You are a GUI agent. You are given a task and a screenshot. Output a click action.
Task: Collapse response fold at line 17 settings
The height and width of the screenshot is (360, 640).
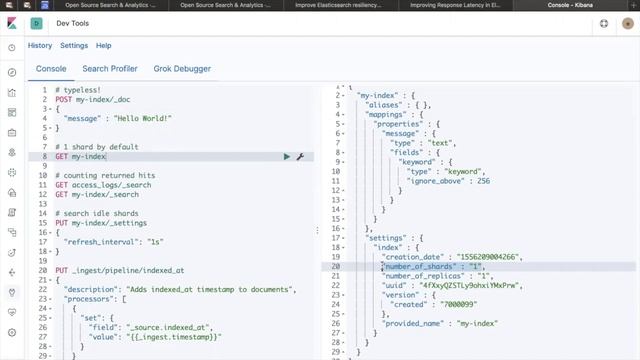pyautogui.click(x=343, y=238)
